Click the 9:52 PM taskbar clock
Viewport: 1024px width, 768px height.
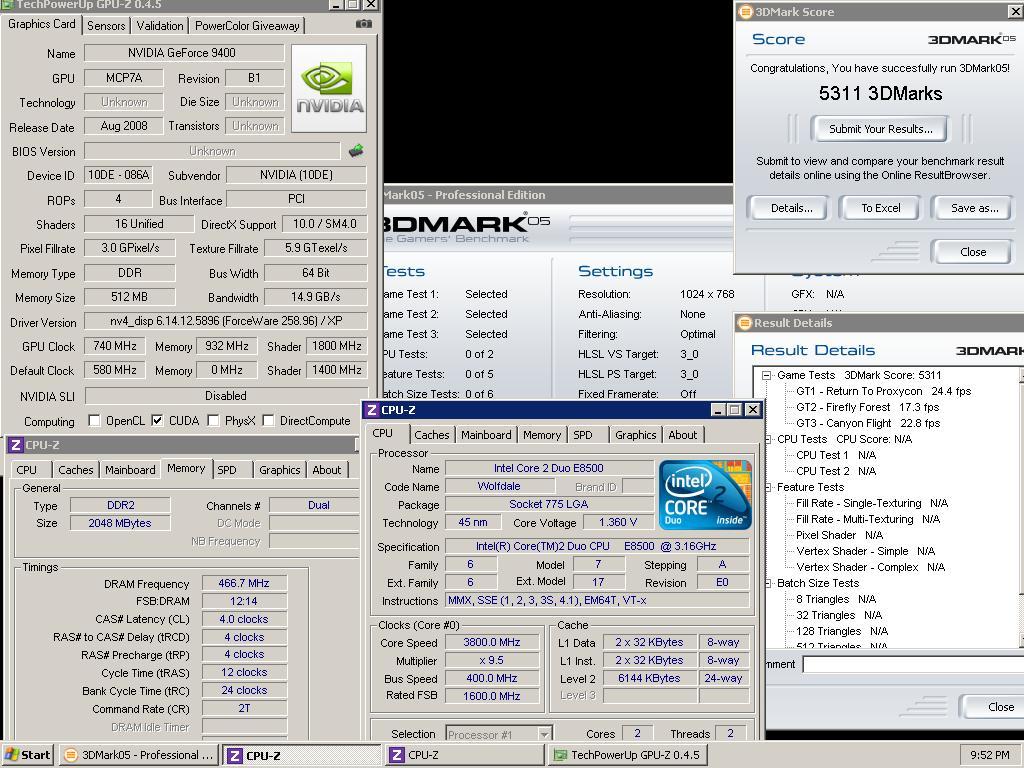pyautogui.click(x=989, y=755)
